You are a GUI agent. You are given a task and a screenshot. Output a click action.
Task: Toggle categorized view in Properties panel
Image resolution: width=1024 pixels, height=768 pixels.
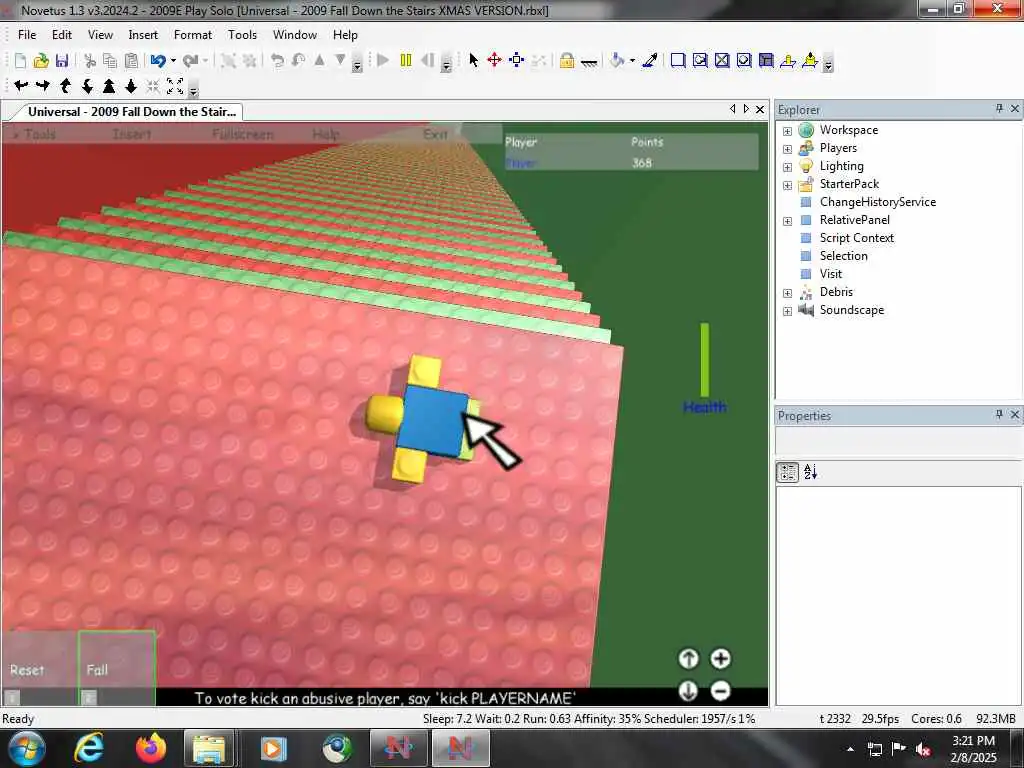click(x=788, y=472)
